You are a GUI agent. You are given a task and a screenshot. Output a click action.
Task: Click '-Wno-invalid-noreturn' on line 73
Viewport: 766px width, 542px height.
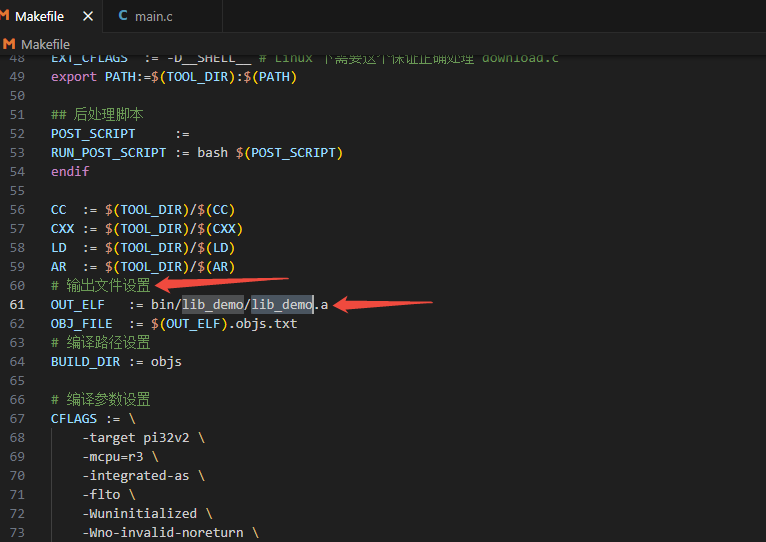coord(163,533)
